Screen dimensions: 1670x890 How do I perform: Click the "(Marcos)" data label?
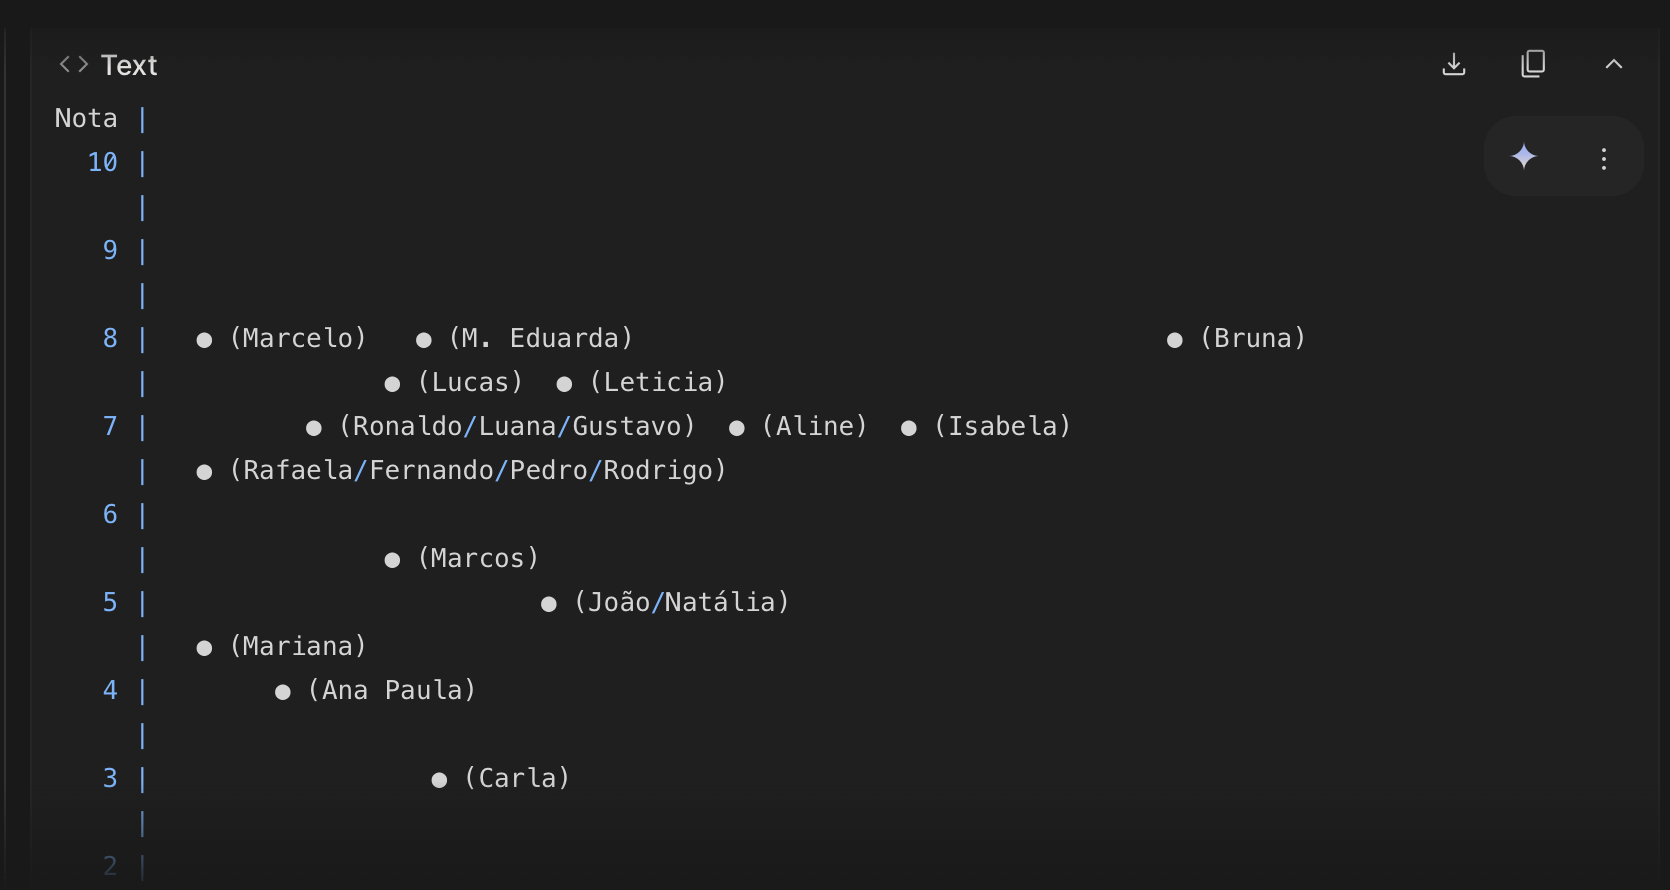478,559
